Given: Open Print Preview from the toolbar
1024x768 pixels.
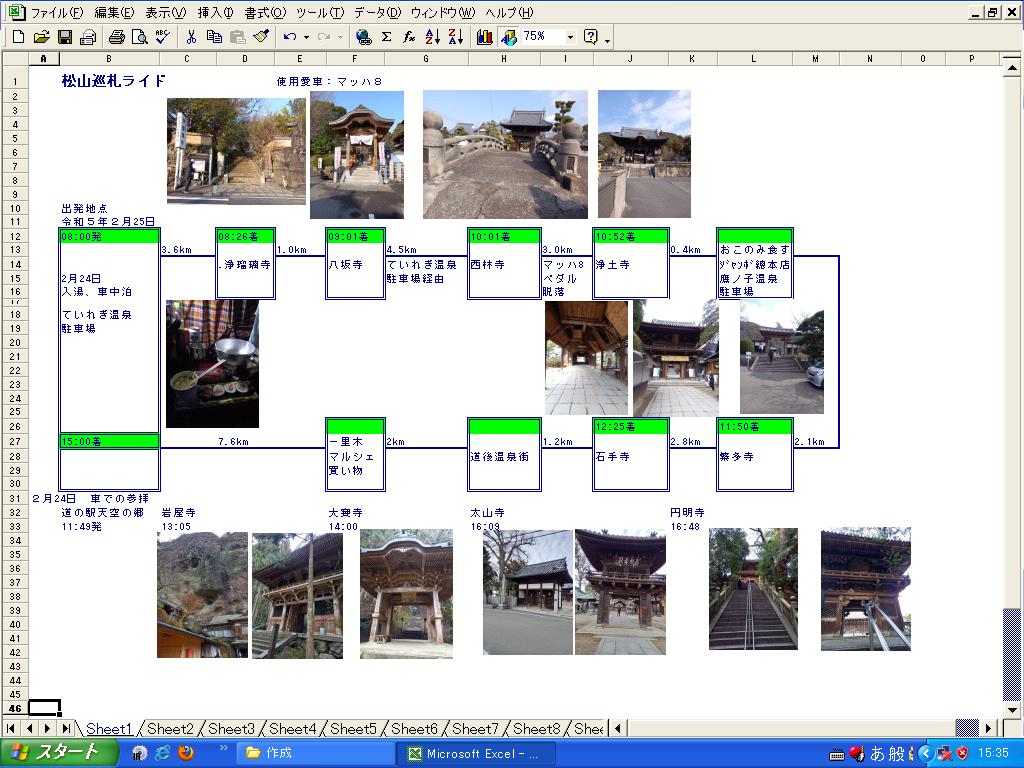Looking at the screenshot, I should (139, 37).
